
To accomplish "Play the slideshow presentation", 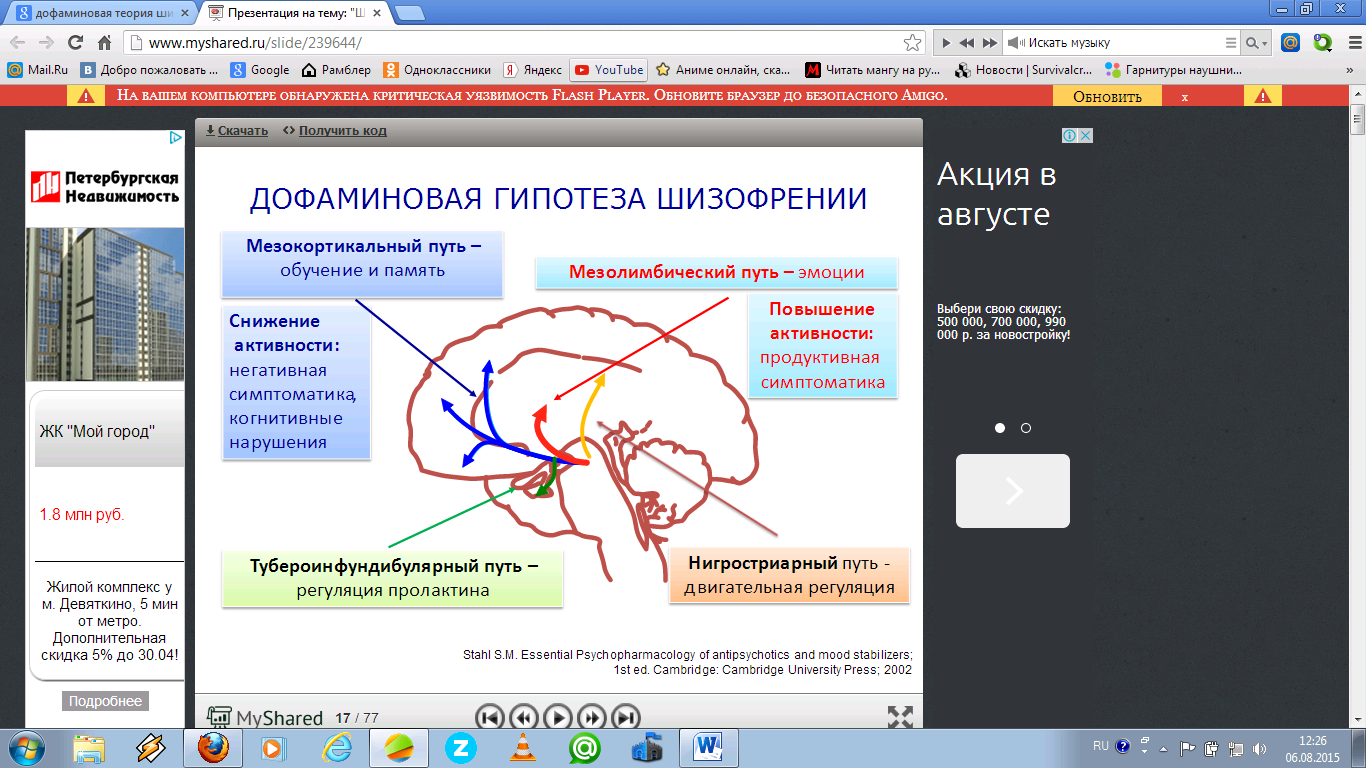I will tap(557, 717).
